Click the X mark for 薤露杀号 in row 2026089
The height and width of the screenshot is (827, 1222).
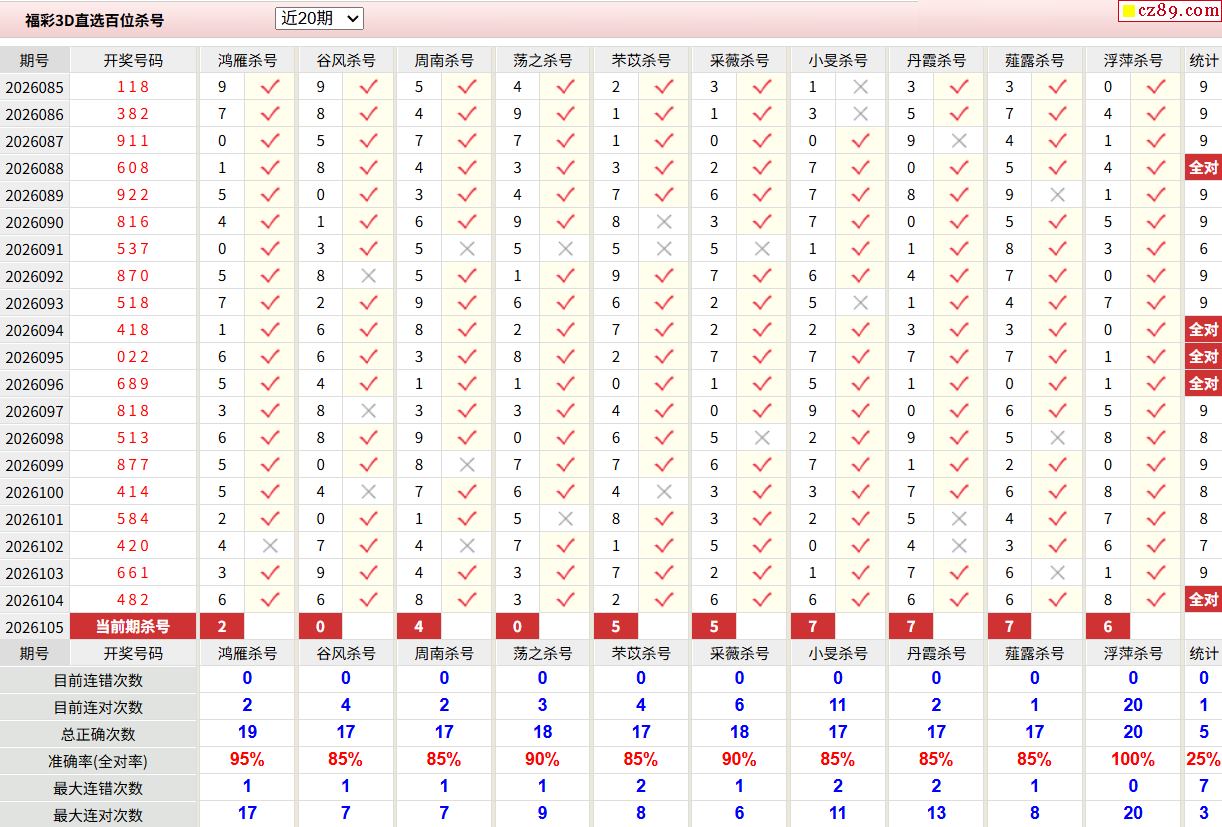(1057, 195)
